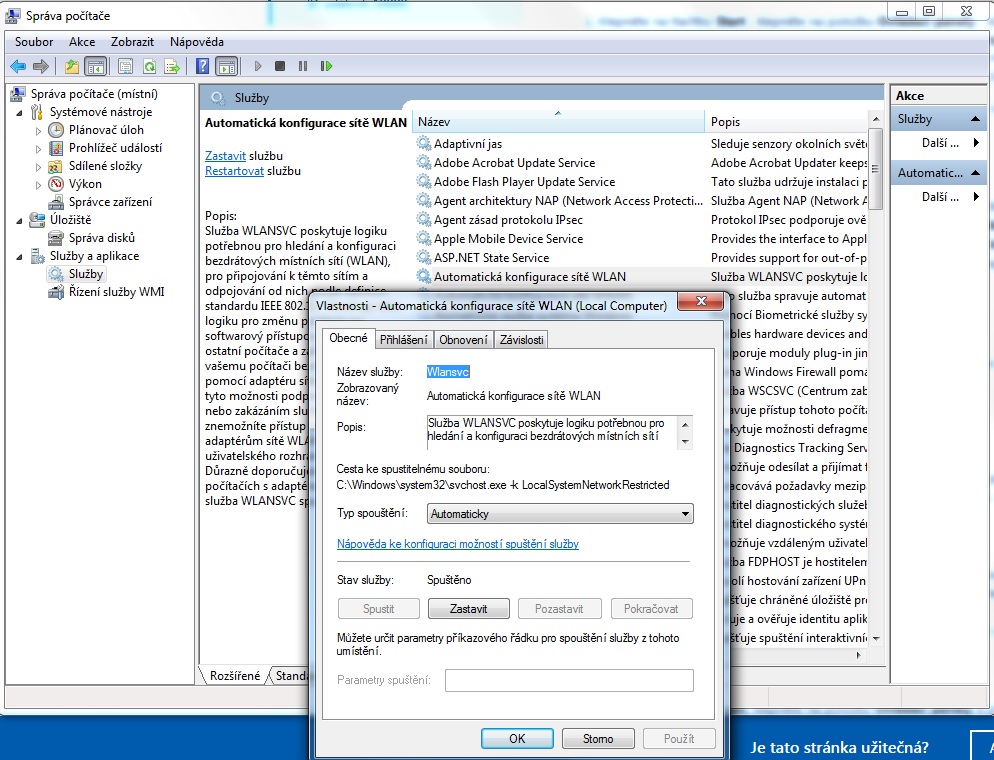This screenshot has height=760, width=994.
Task: Expand the Výkon tree node
Action: coord(39,185)
